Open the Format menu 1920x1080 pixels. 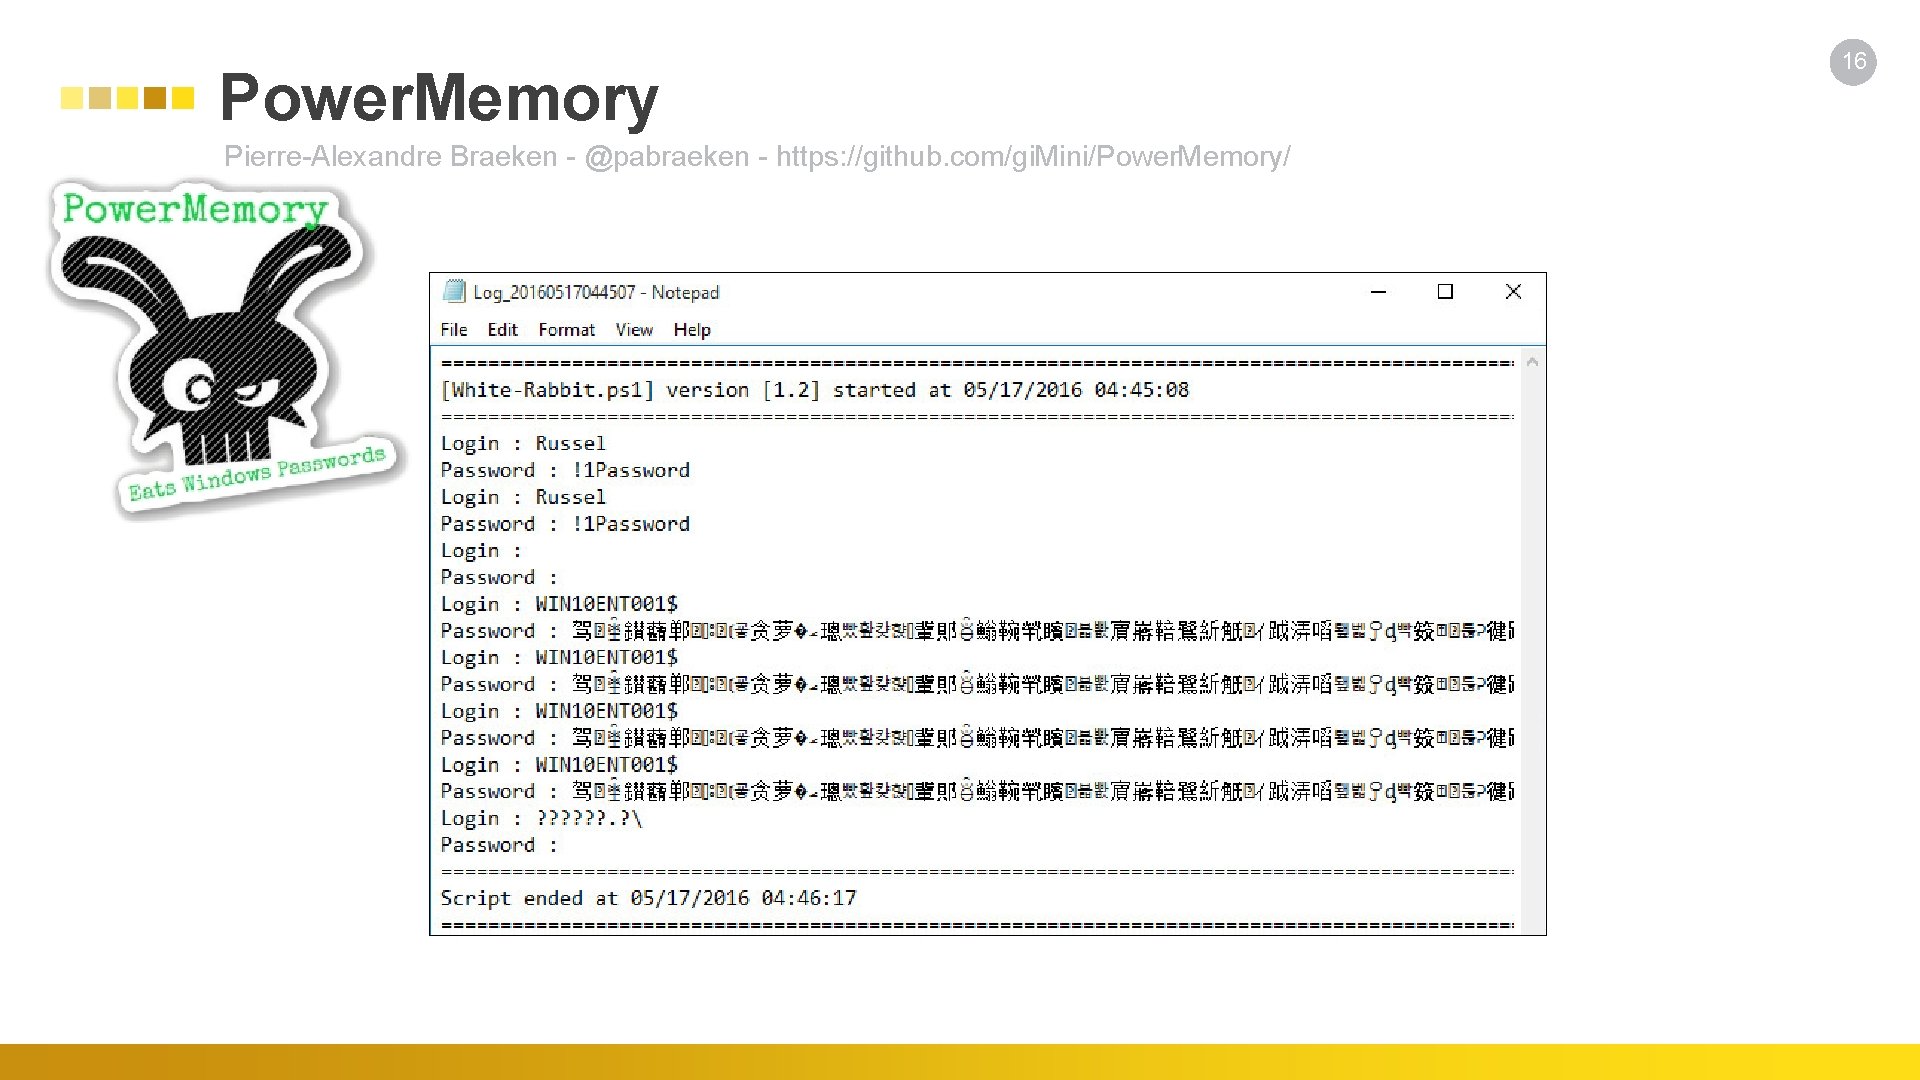pyautogui.click(x=566, y=330)
